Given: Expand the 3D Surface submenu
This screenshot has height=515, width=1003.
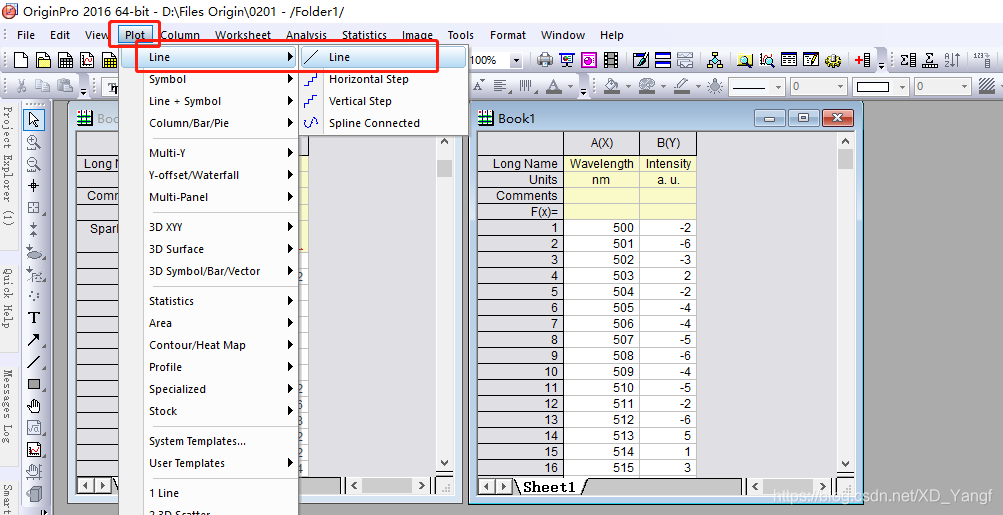Looking at the screenshot, I should point(221,249).
